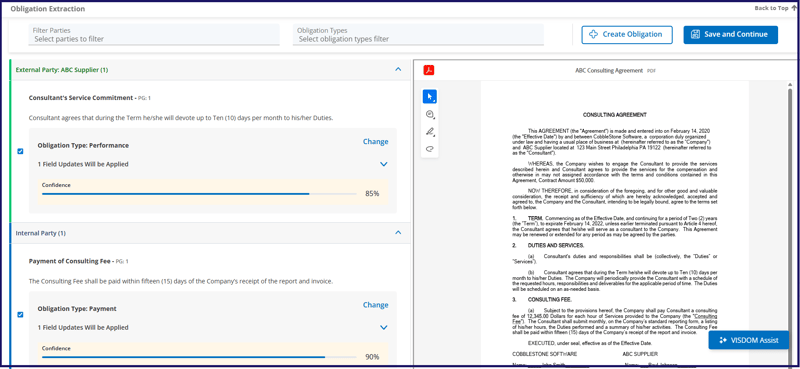Image resolution: width=800 pixels, height=369 pixels.
Task: Click the 90% confidence bar
Action: (x=199, y=357)
